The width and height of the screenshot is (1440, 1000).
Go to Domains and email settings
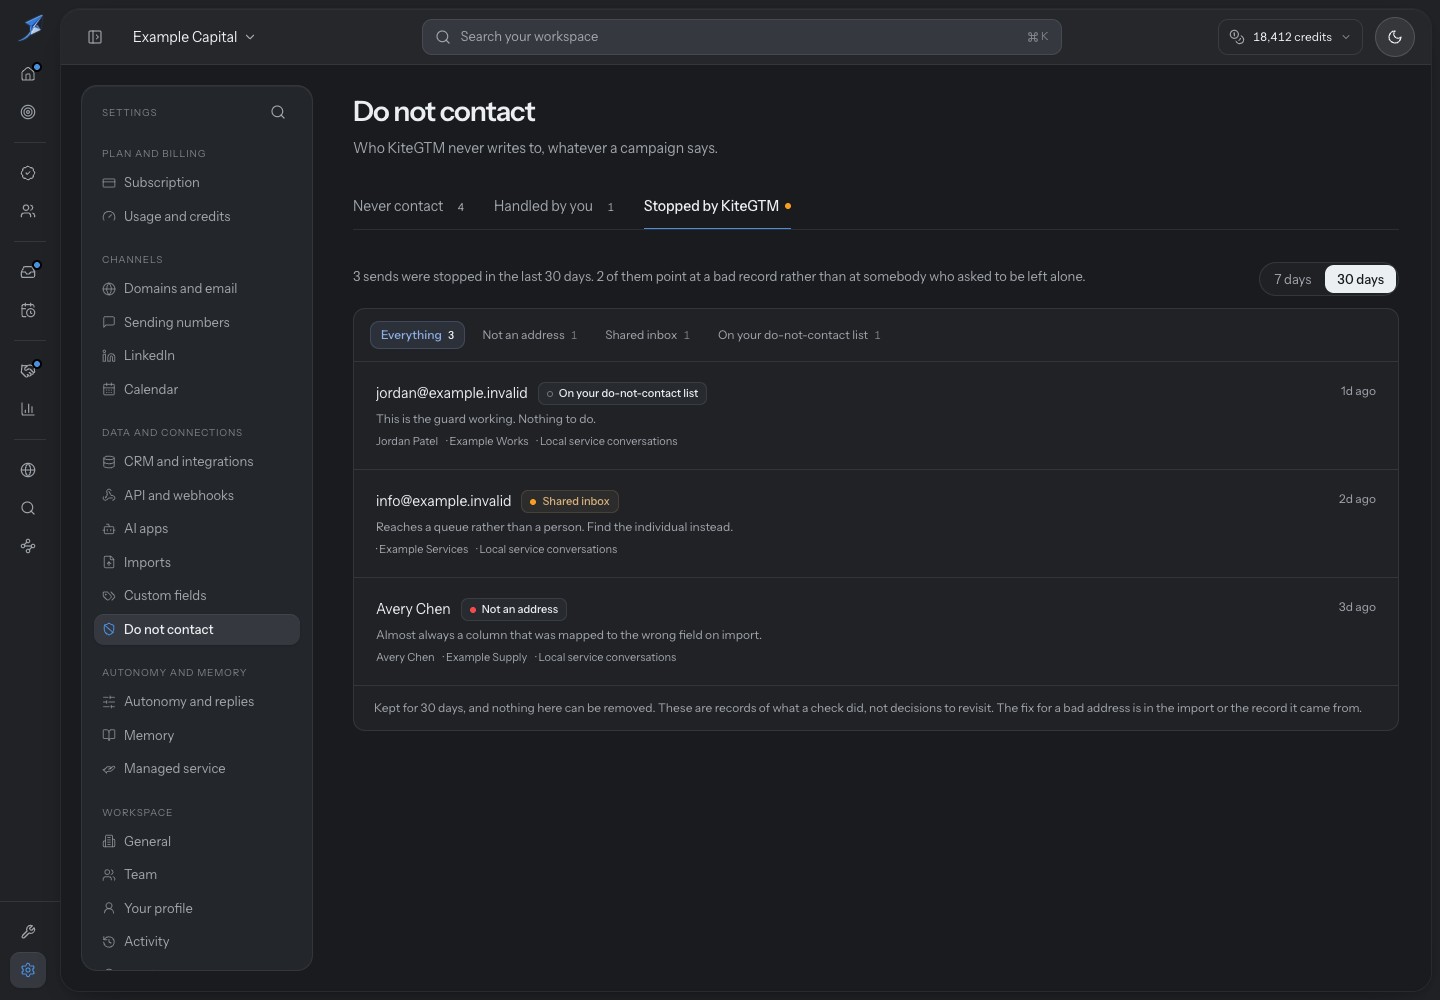[197, 289]
